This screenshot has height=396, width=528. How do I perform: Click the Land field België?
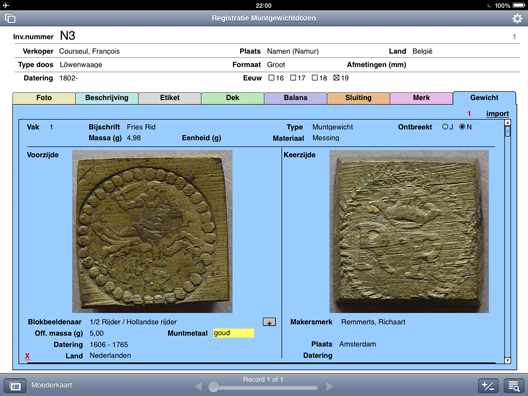(x=422, y=51)
